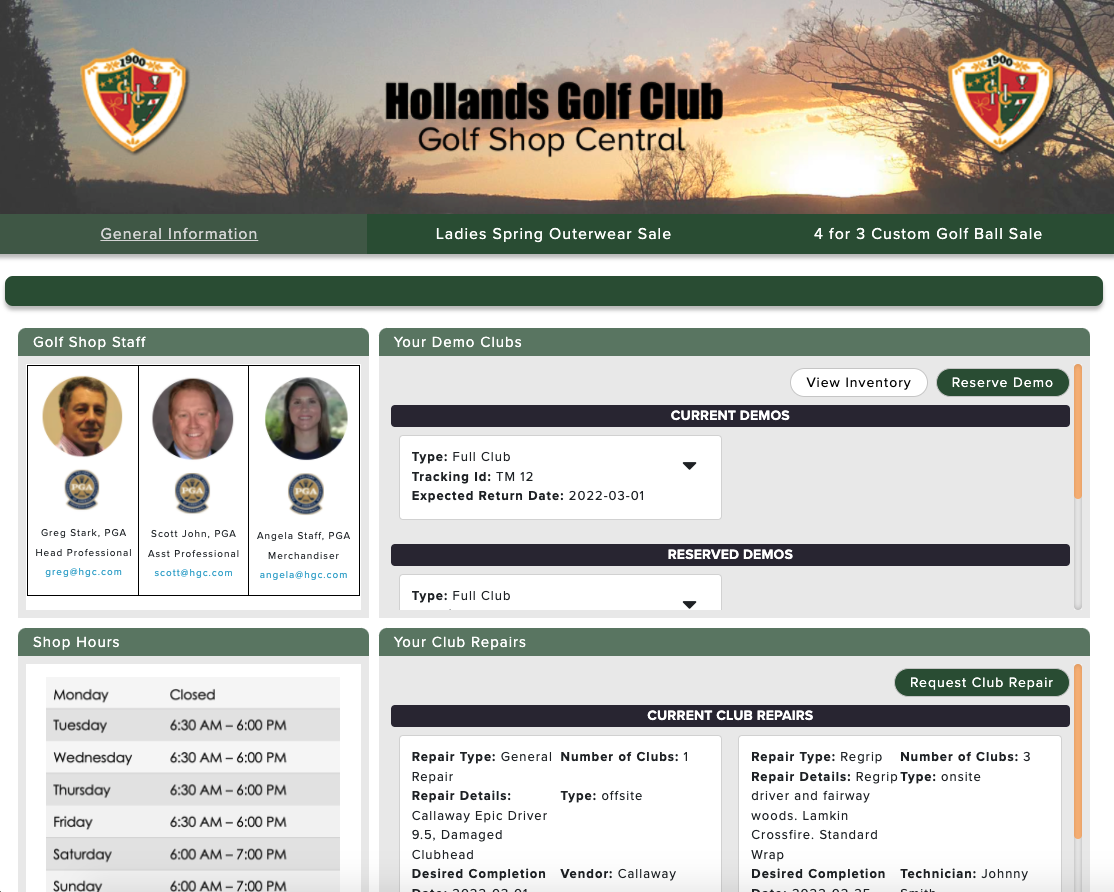
Task: Select the Thursday hours row
Action: click(x=193, y=790)
